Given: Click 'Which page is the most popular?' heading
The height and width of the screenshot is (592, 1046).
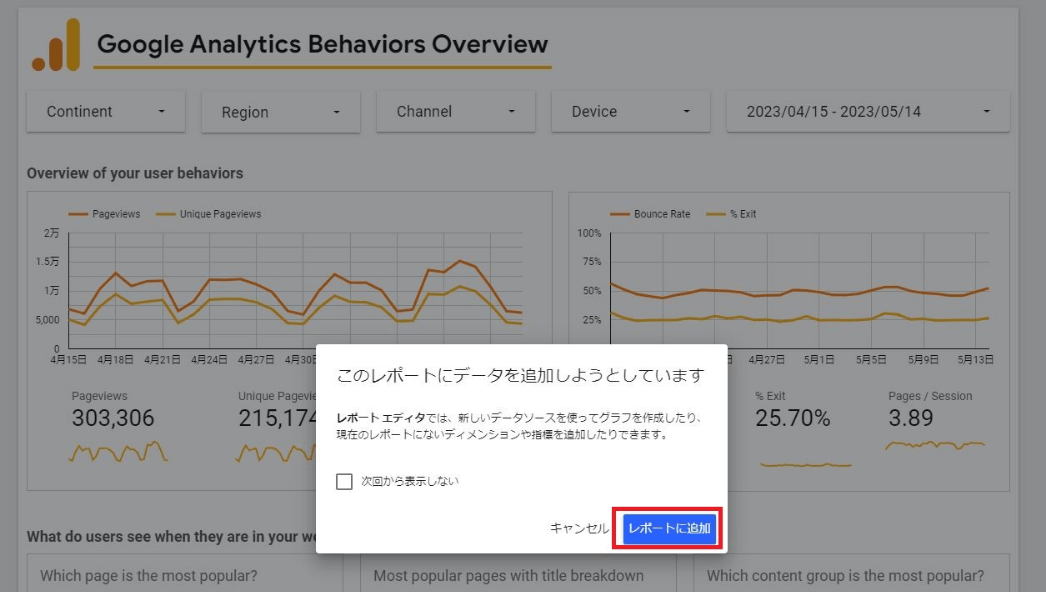Looking at the screenshot, I should (x=149, y=576).
